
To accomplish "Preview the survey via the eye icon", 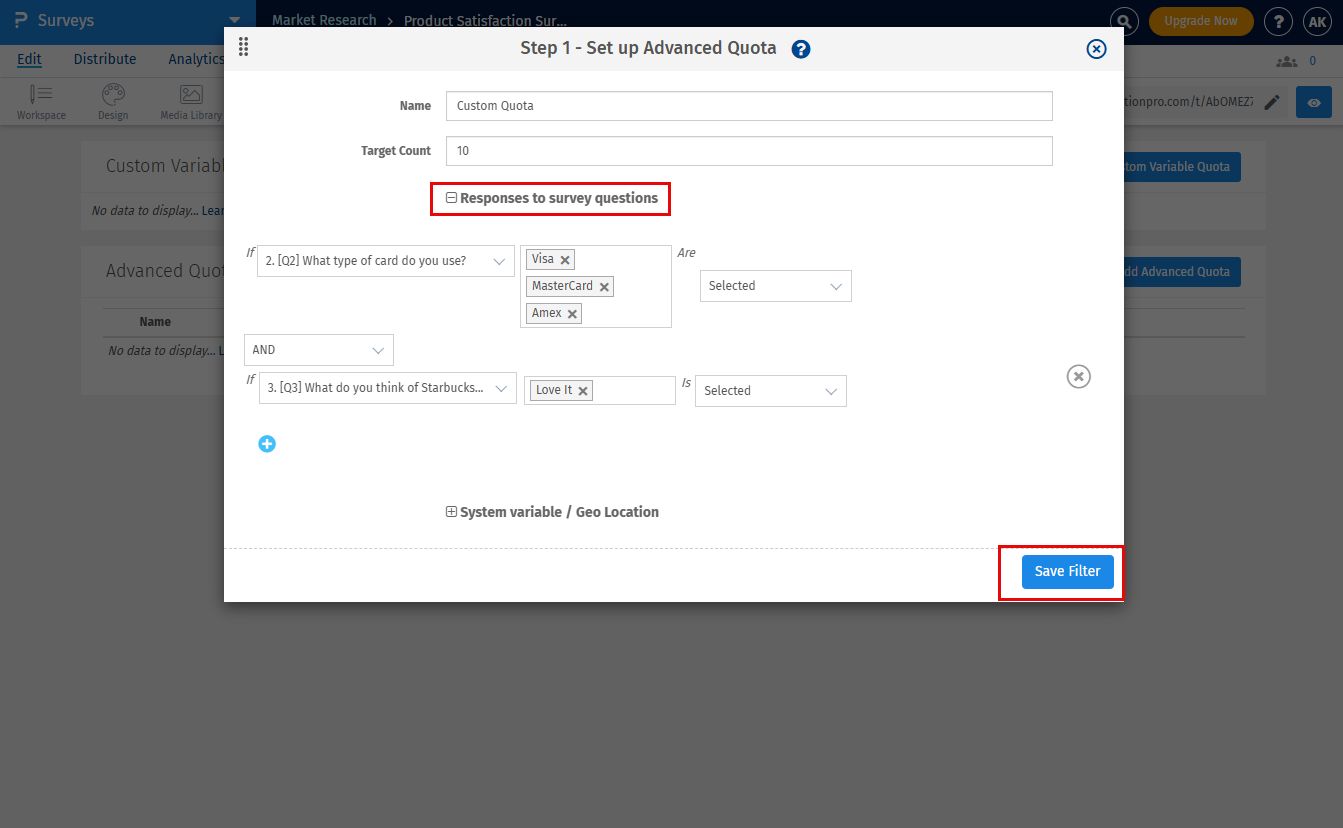I will (1313, 102).
